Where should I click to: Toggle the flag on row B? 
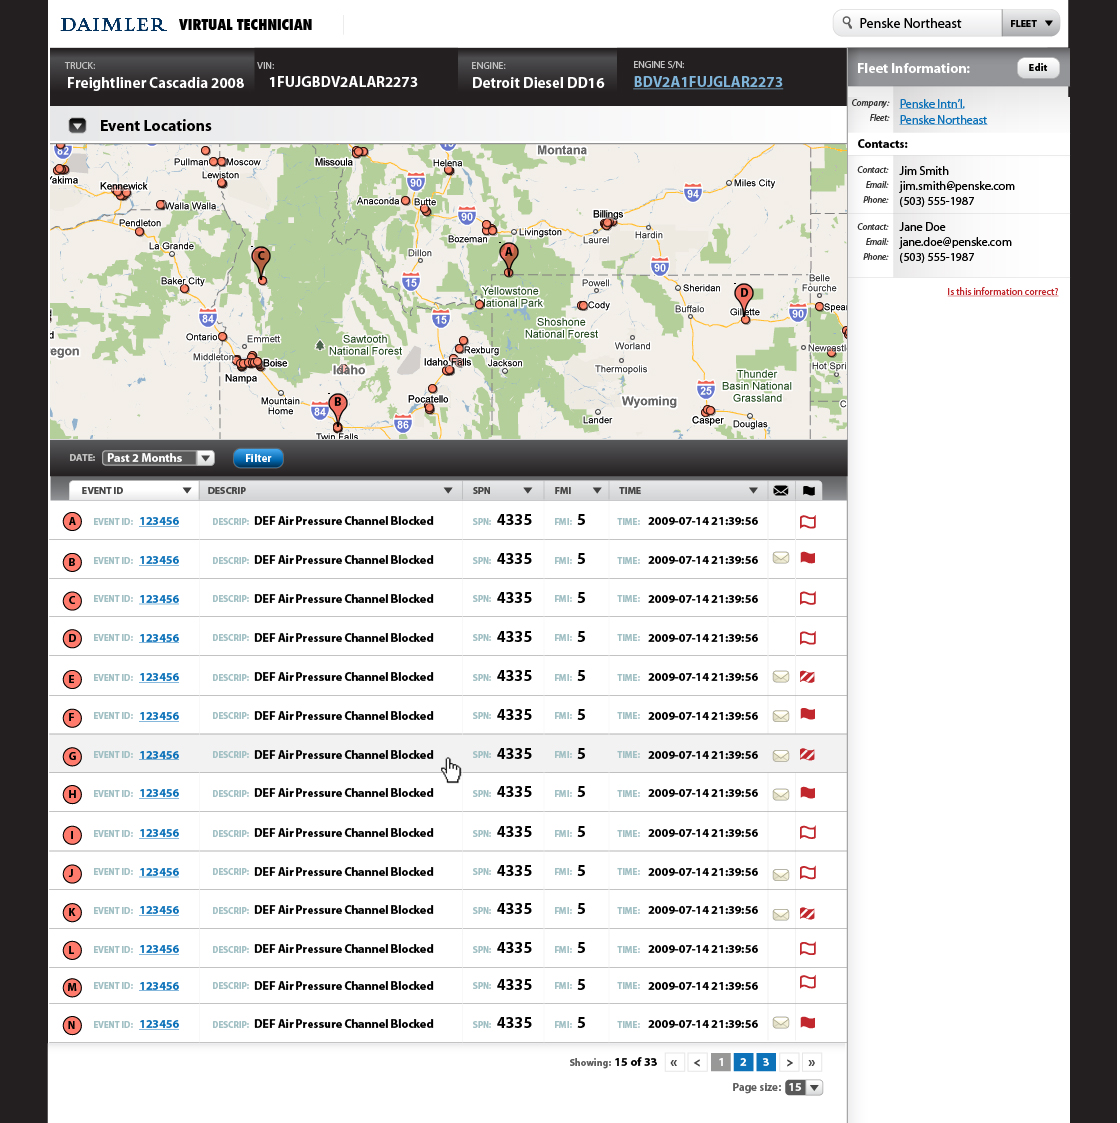tap(808, 559)
